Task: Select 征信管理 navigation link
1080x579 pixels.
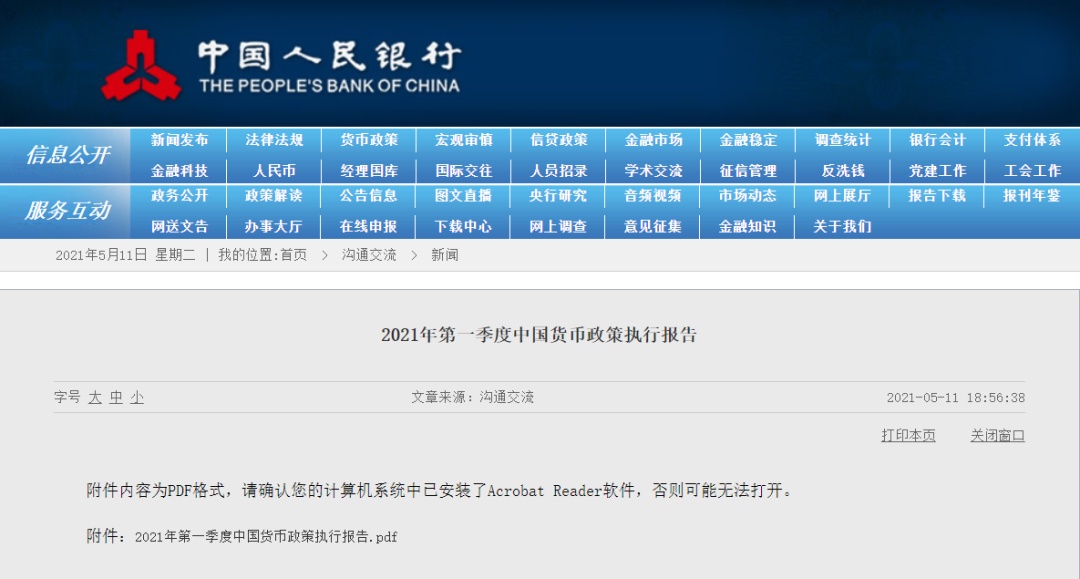Action: (748, 171)
